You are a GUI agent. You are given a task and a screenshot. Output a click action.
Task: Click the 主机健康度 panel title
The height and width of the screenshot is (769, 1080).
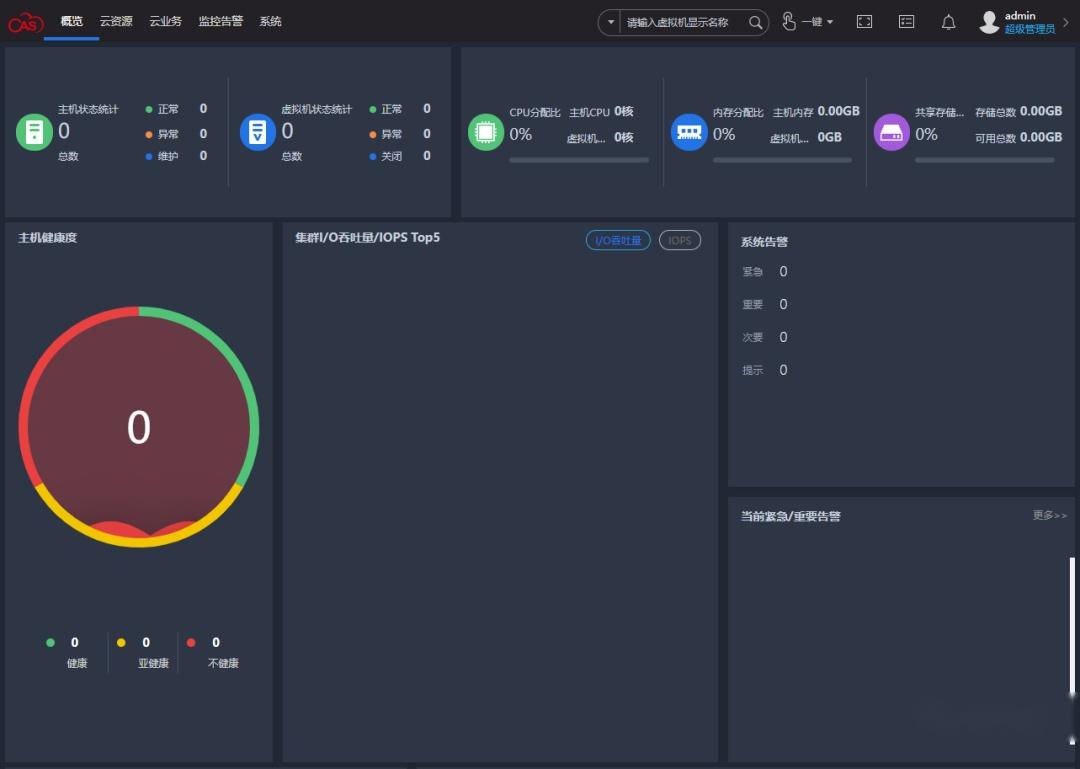[x=48, y=238]
